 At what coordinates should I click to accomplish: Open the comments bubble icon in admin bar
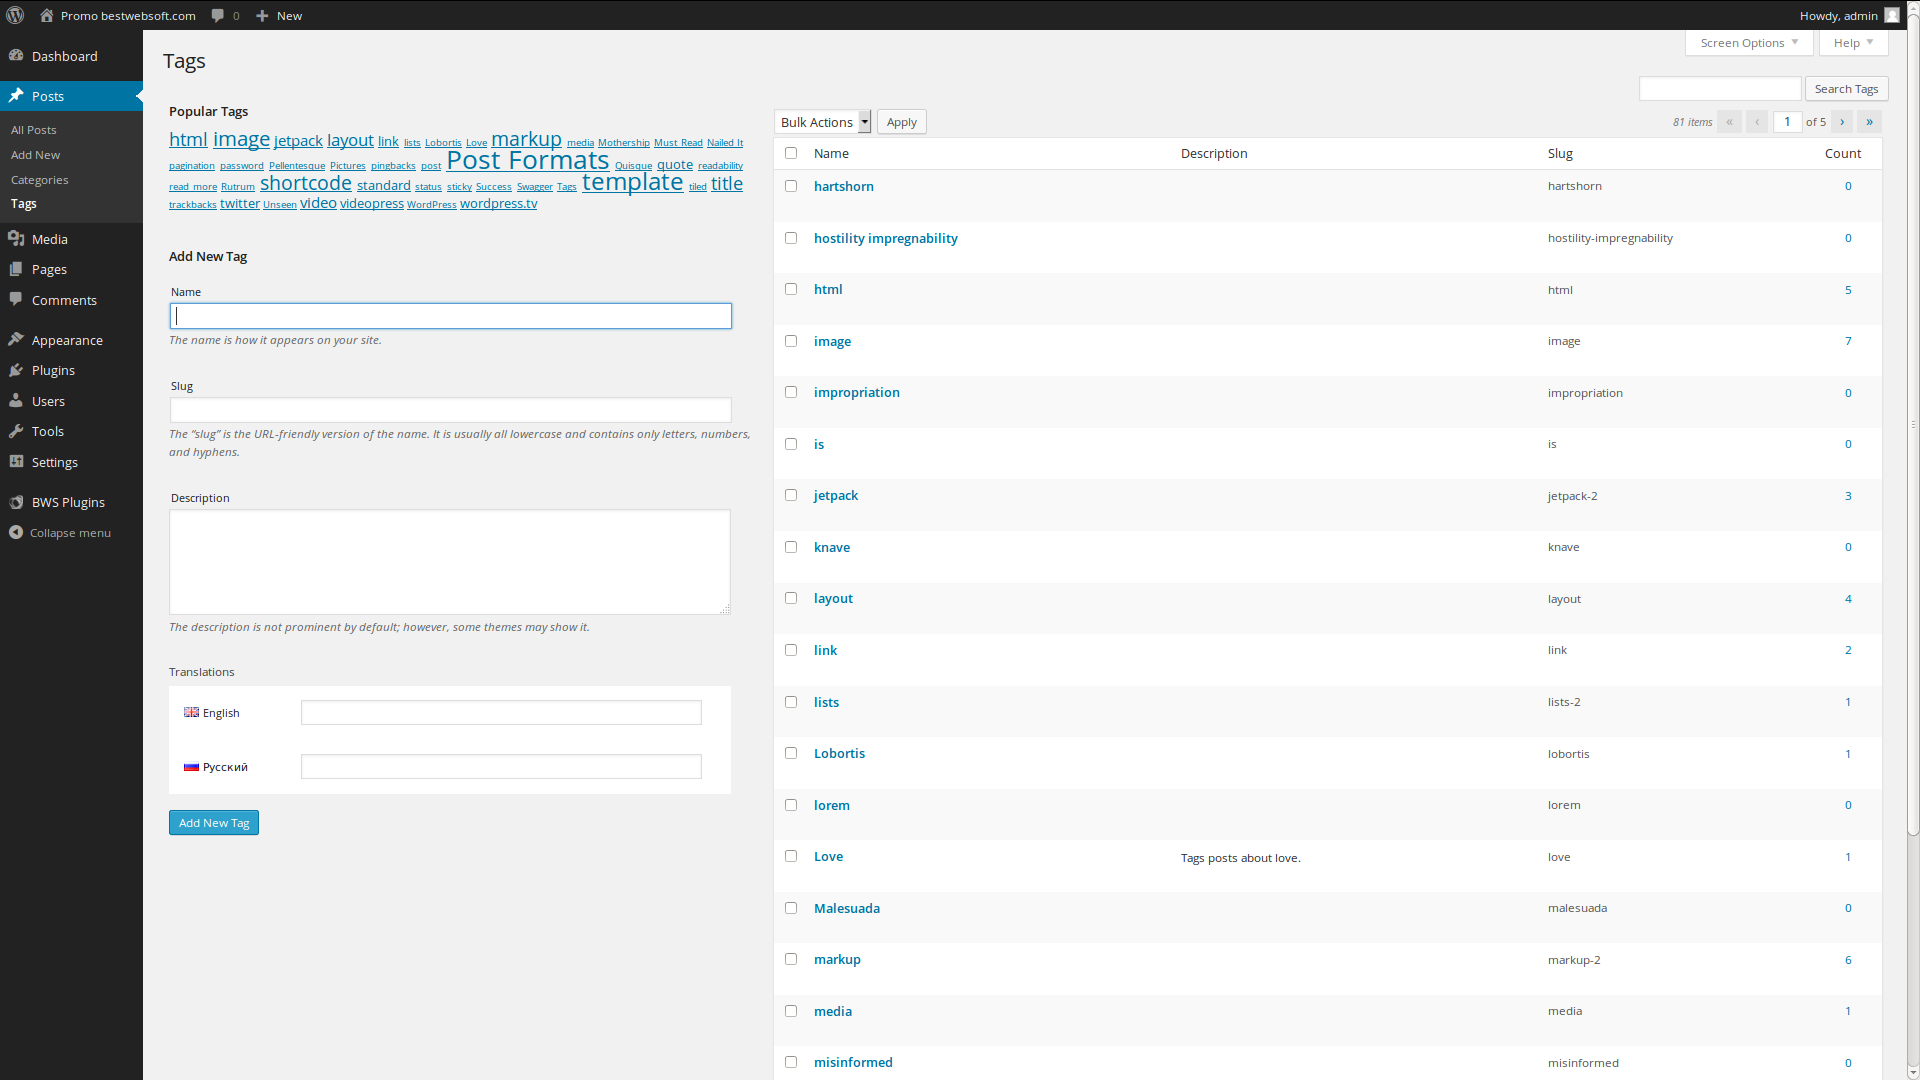218,16
